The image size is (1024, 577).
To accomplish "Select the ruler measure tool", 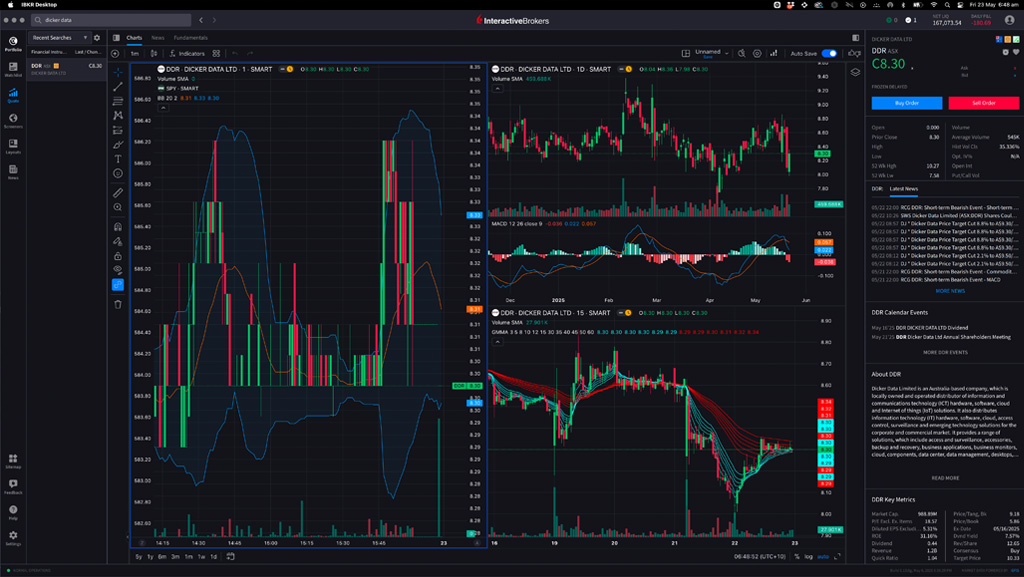I will (x=118, y=193).
